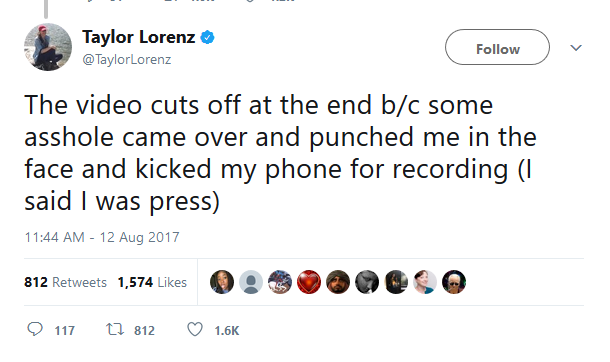Like the tweet with the heart icon
This screenshot has height=362, width=610.
coord(195,330)
